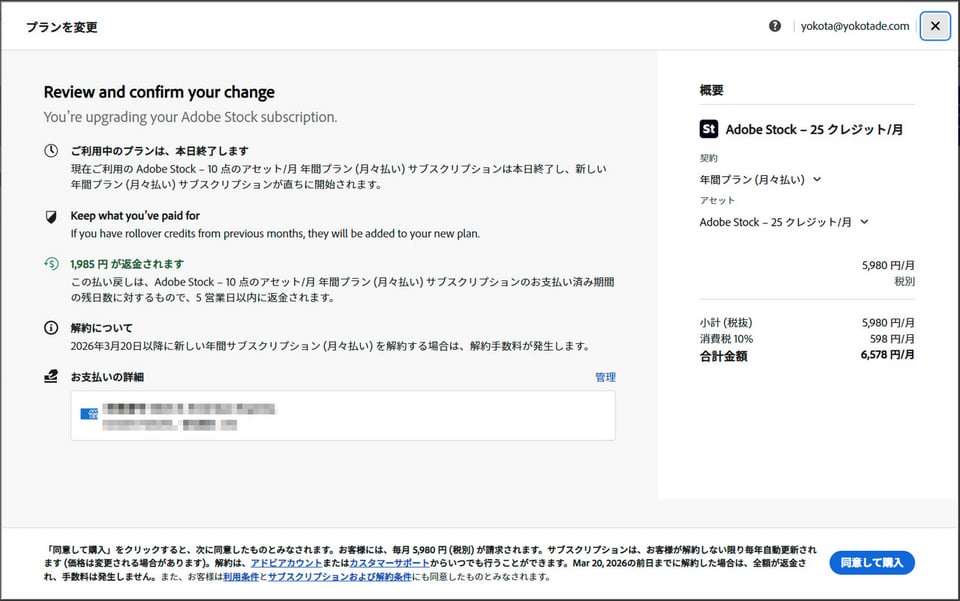Close the plan change dialog
Viewport: 960px width, 601px height.
tap(935, 26)
